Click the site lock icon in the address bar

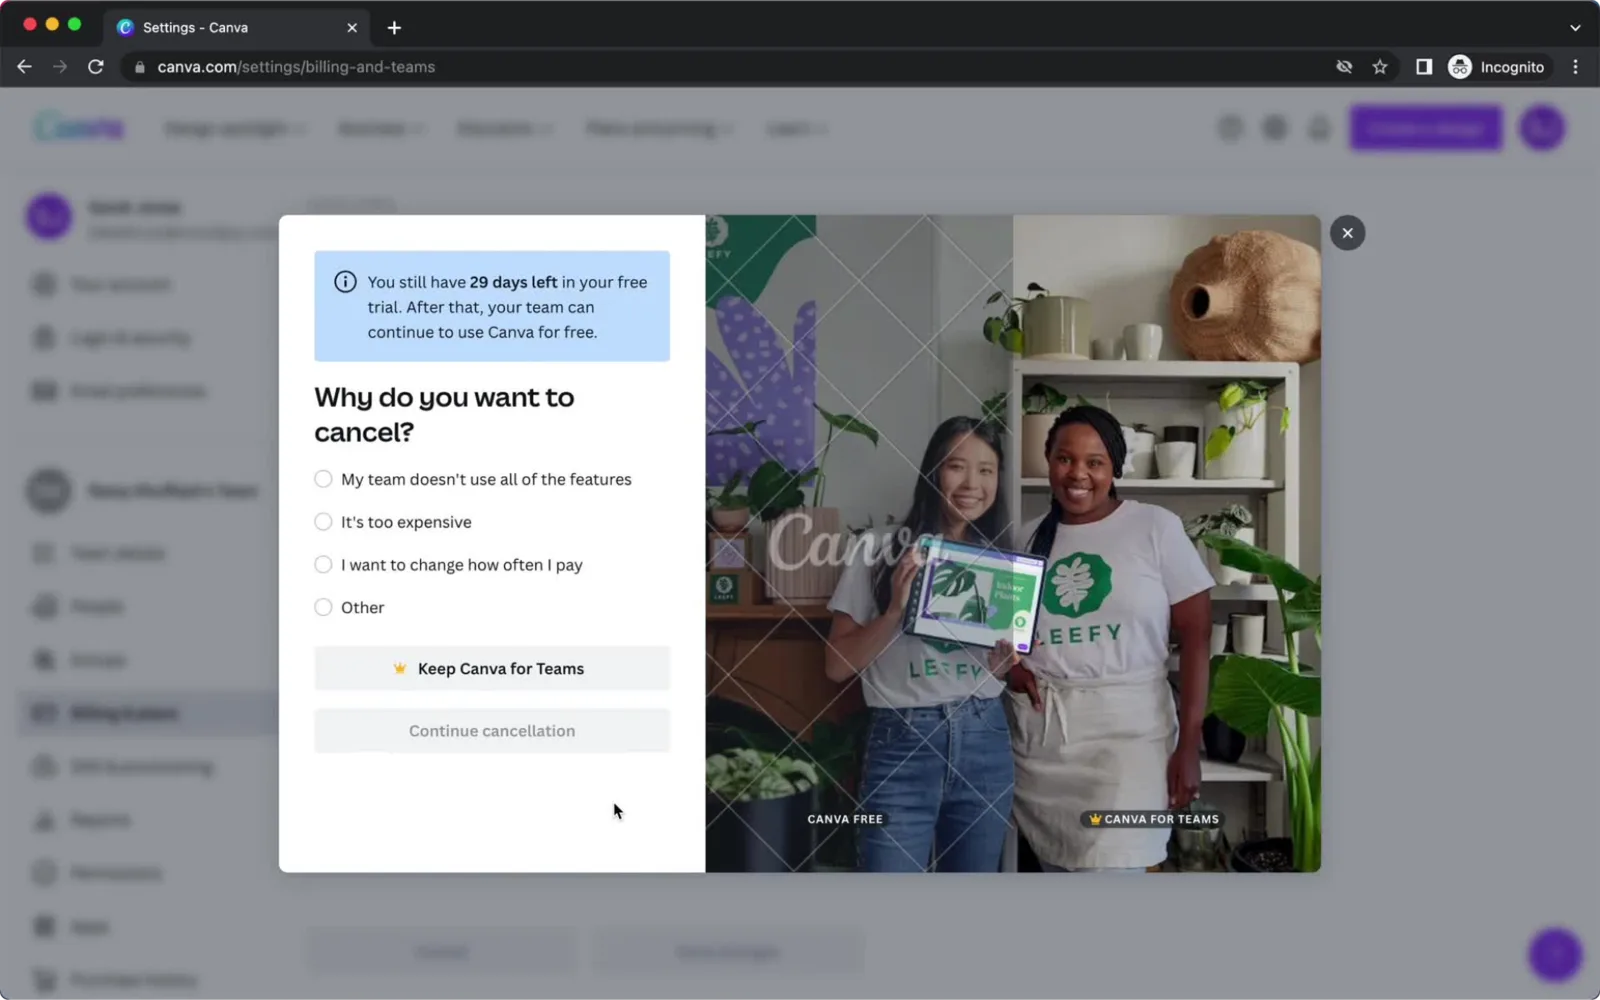140,67
